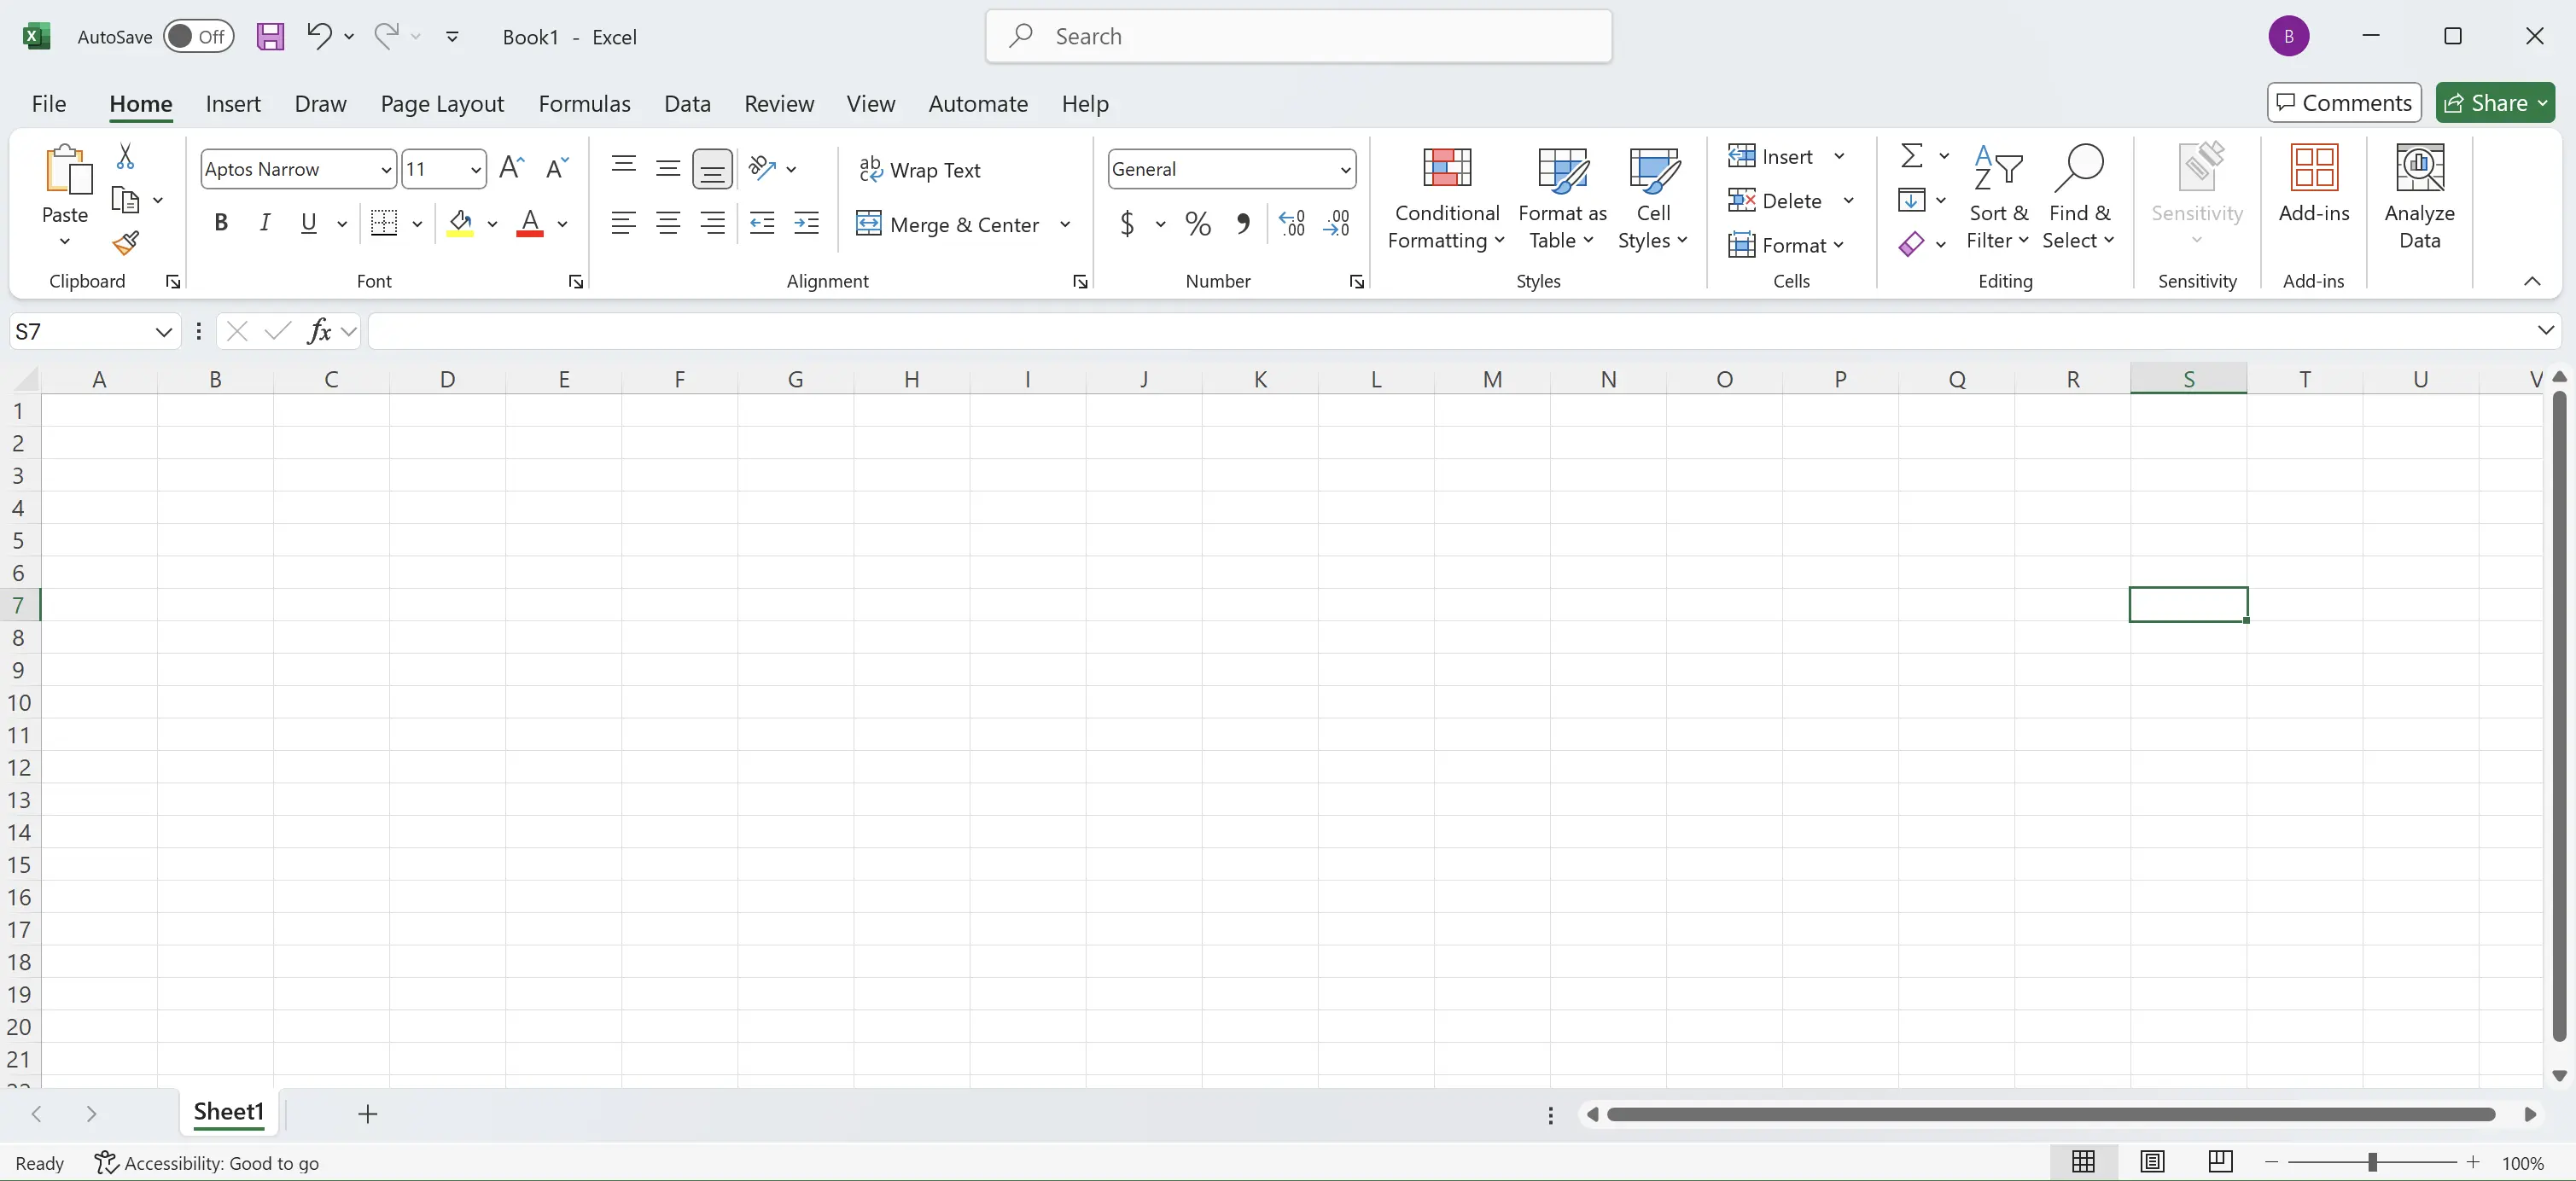Select the Format Painter tool
This screenshot has width=2576, height=1181.
126,243
